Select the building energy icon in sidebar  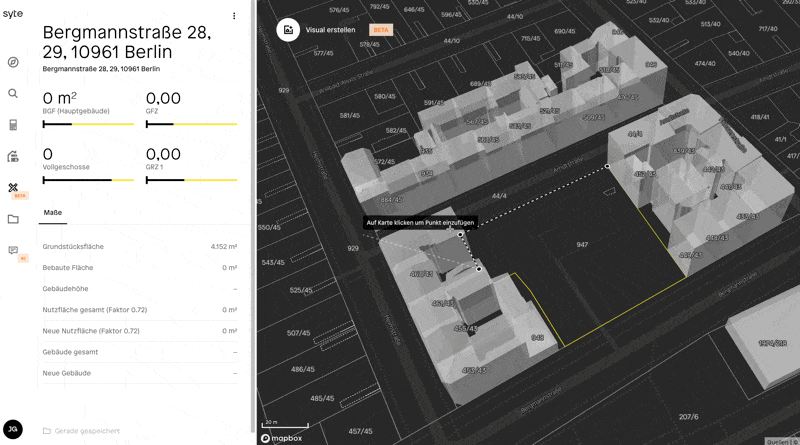click(13, 156)
